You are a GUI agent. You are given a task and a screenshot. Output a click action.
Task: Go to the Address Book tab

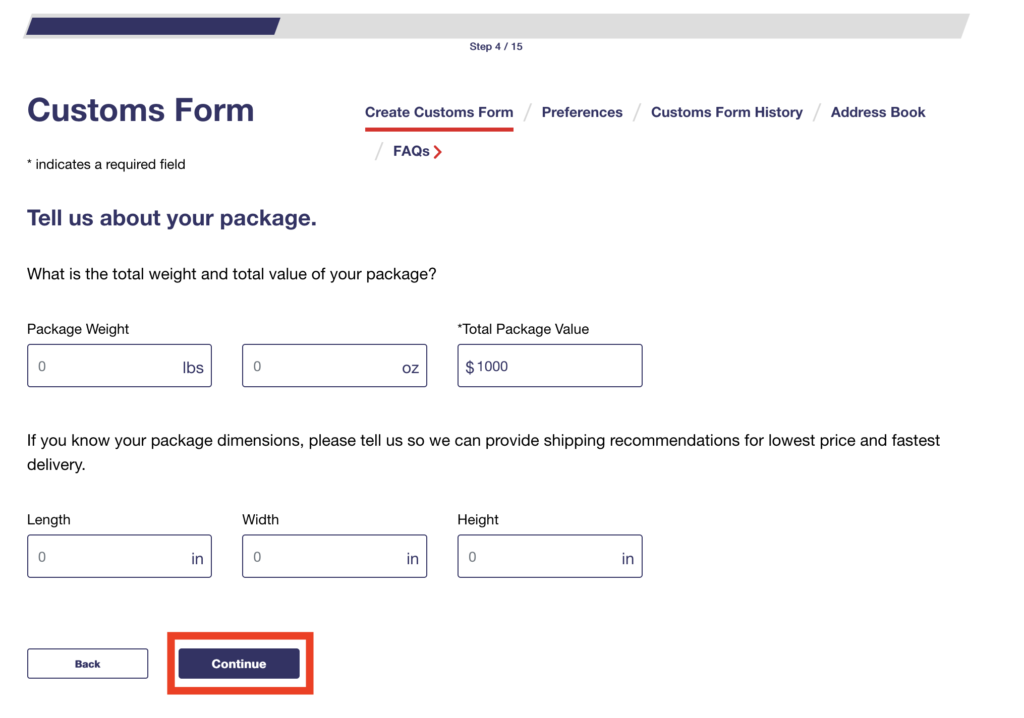coord(878,112)
